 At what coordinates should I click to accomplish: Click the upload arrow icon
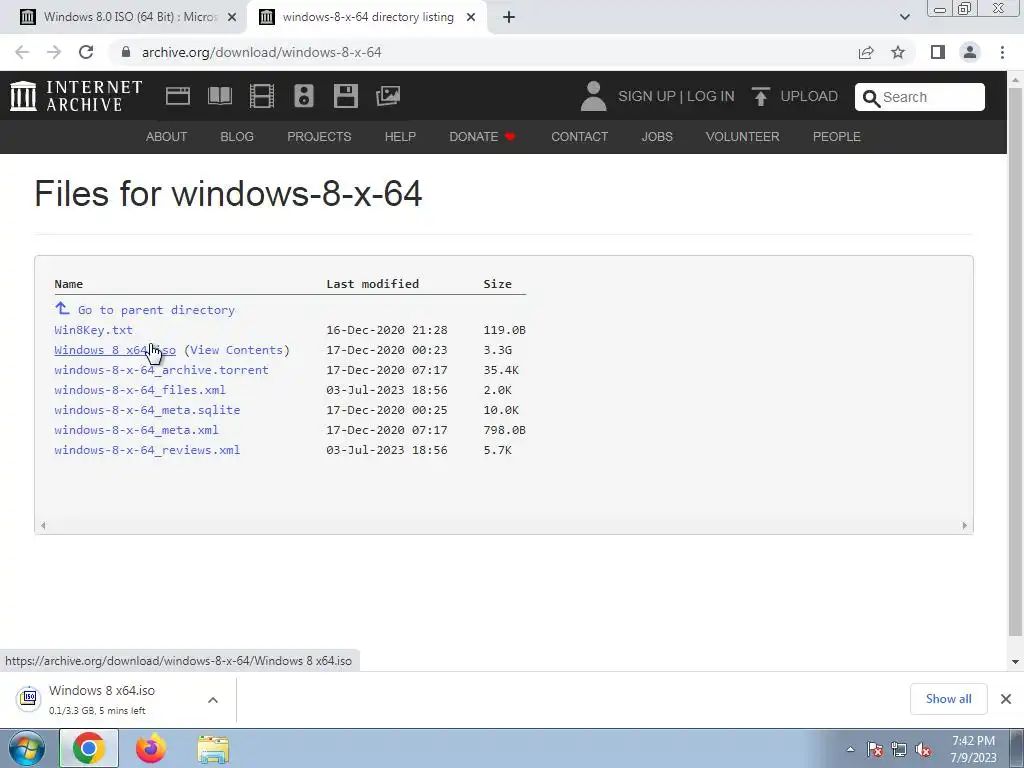tap(760, 96)
